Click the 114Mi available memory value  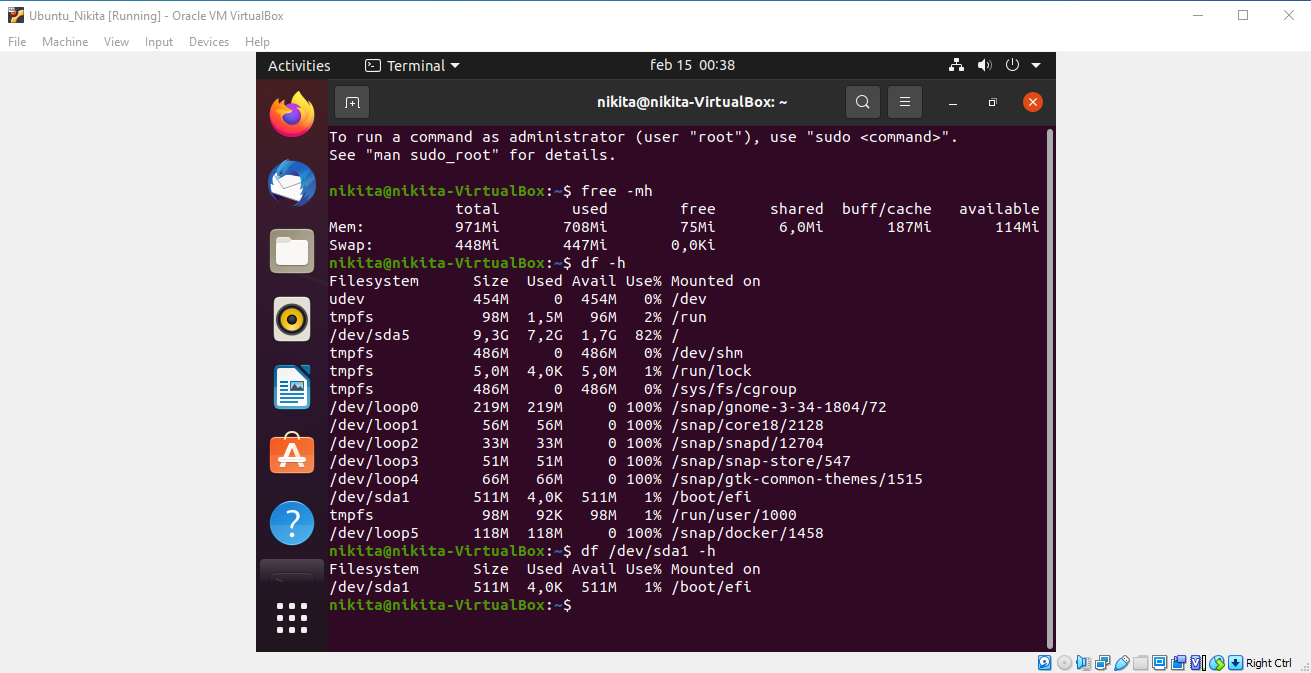(x=1017, y=227)
